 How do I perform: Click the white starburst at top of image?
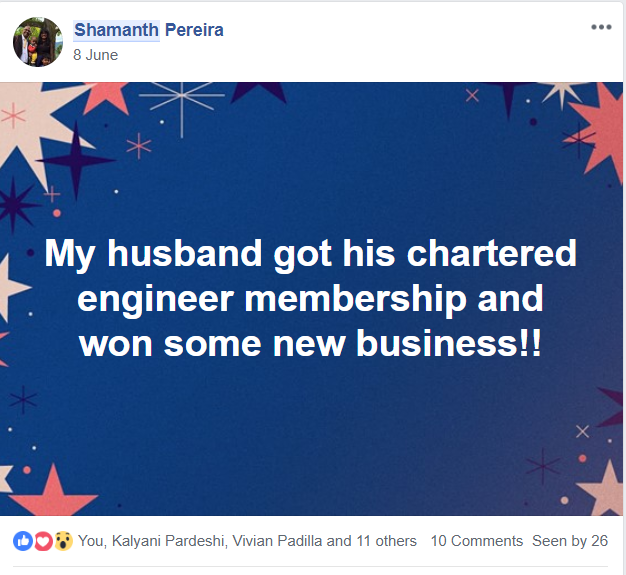coord(181,100)
